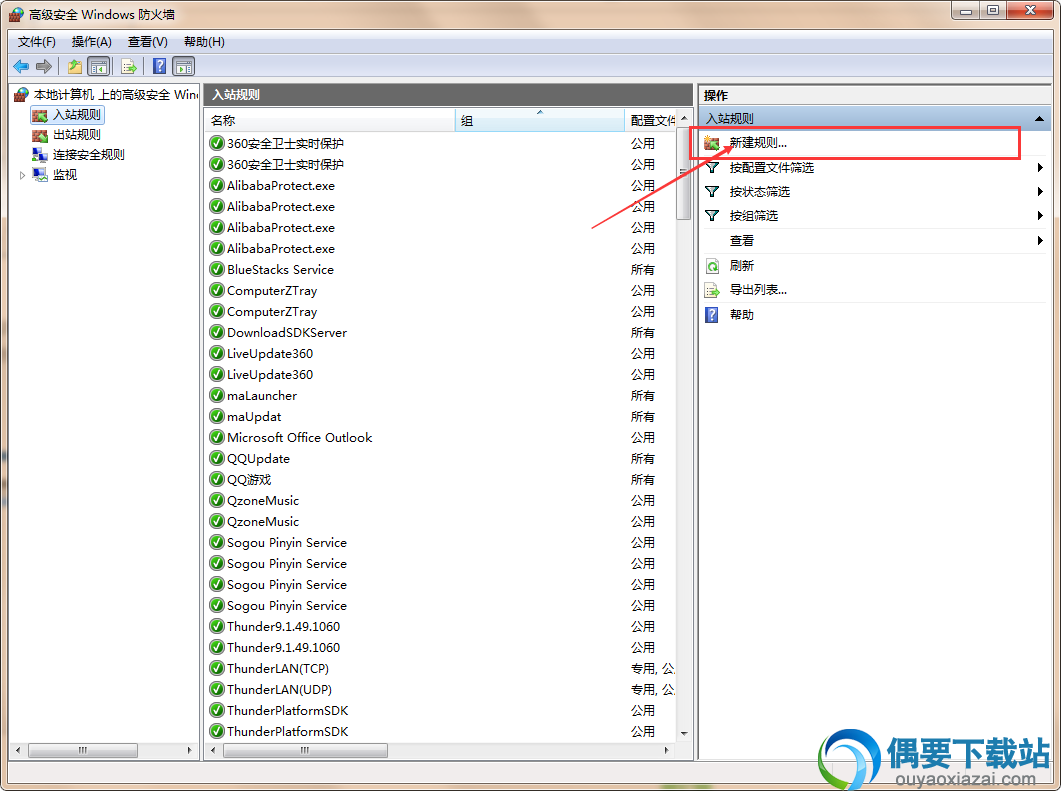Click tree pane horizontal scrollbar thumb
This screenshot has height=791, width=1061.
click(83, 750)
